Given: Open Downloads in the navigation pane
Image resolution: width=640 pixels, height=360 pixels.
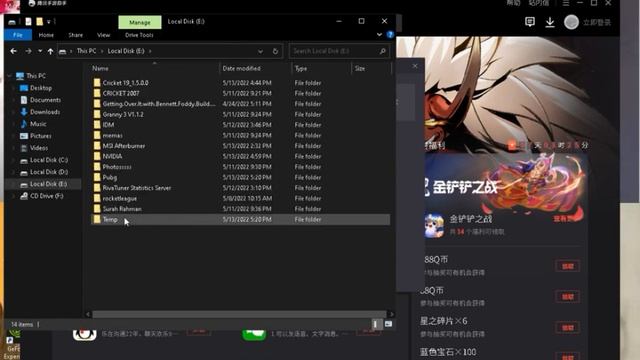Looking at the screenshot, I should click(x=45, y=112).
